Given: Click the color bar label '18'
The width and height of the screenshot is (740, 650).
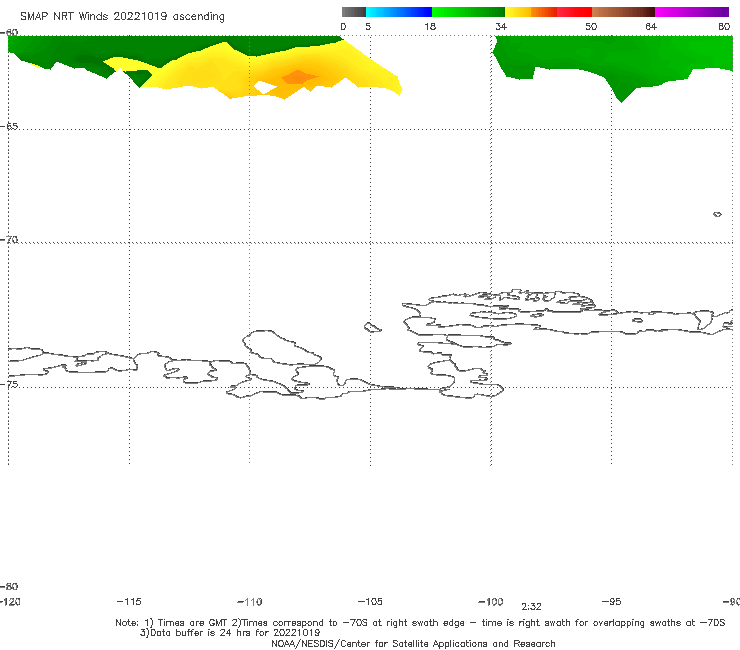Looking at the screenshot, I should [430, 27].
